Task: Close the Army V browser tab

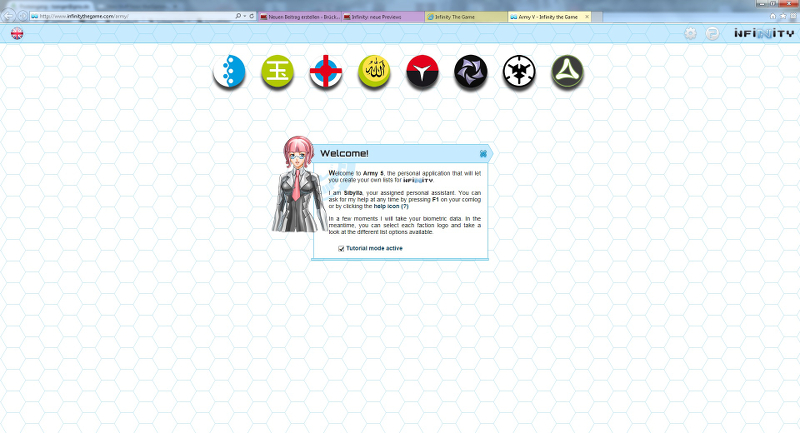Action: point(587,17)
